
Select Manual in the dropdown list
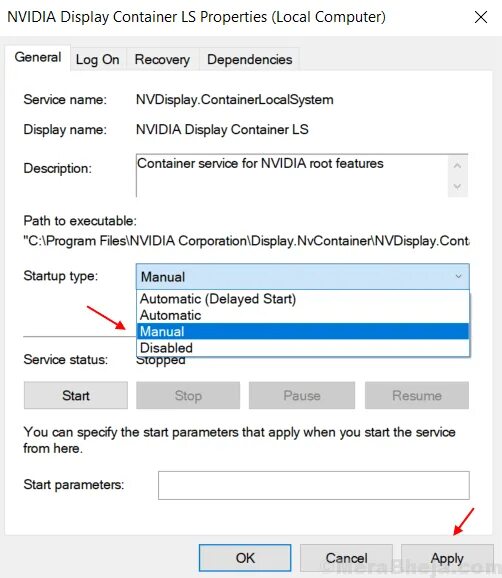(x=303, y=331)
